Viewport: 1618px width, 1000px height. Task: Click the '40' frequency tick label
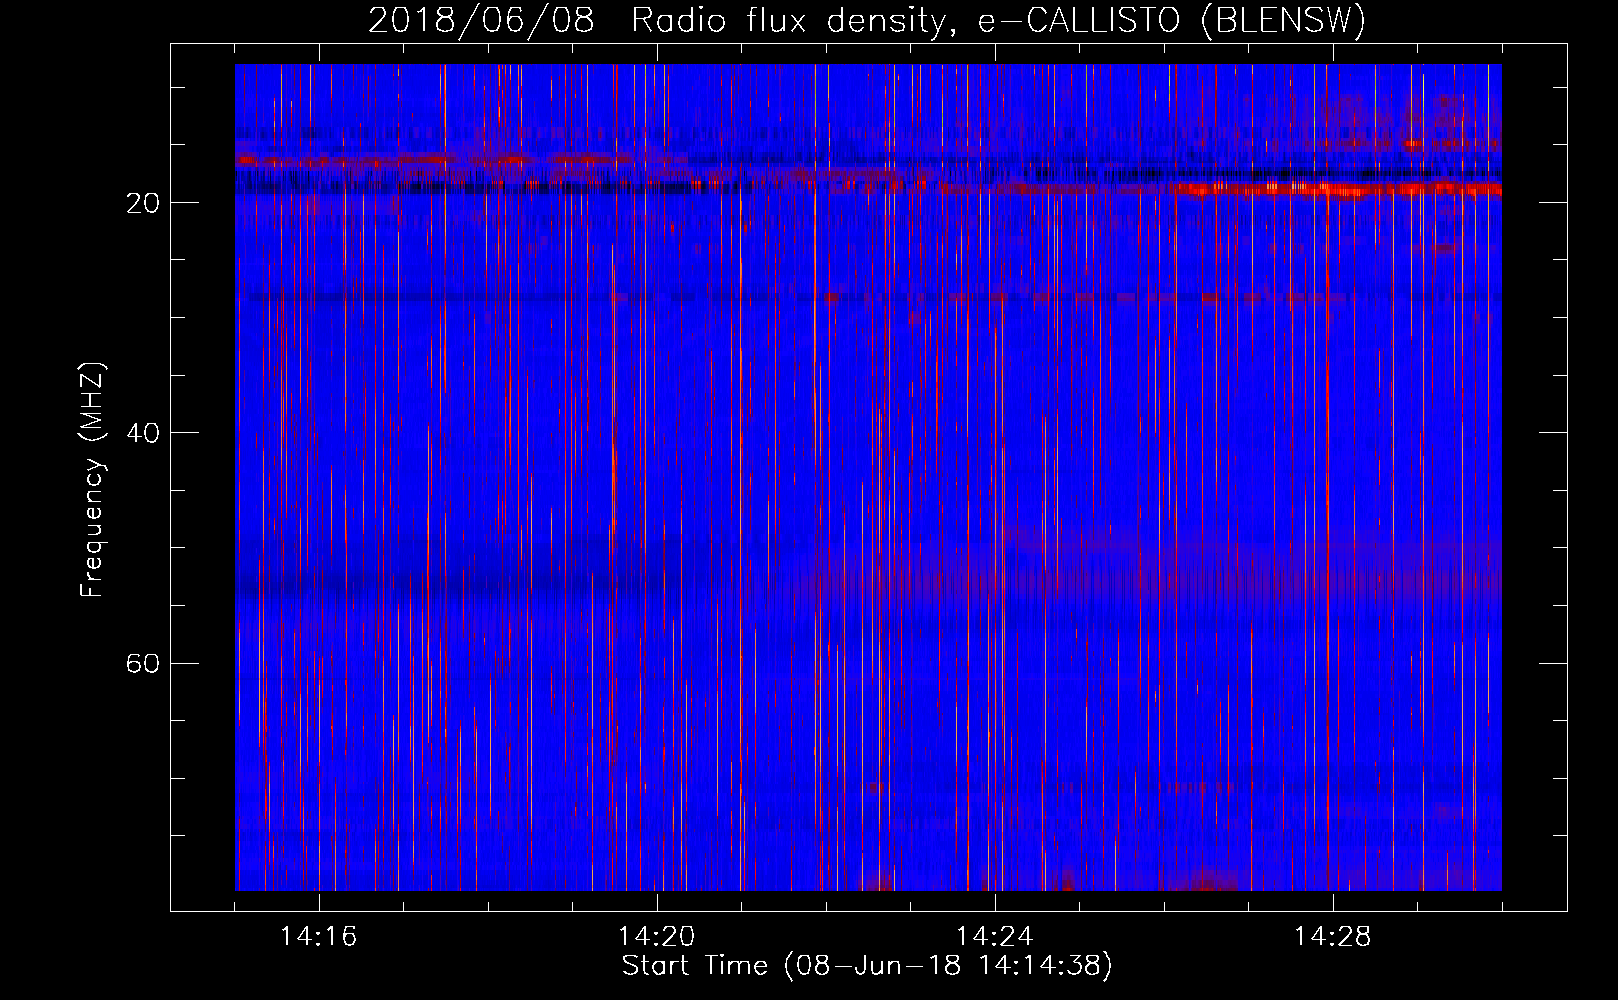pyautogui.click(x=142, y=433)
